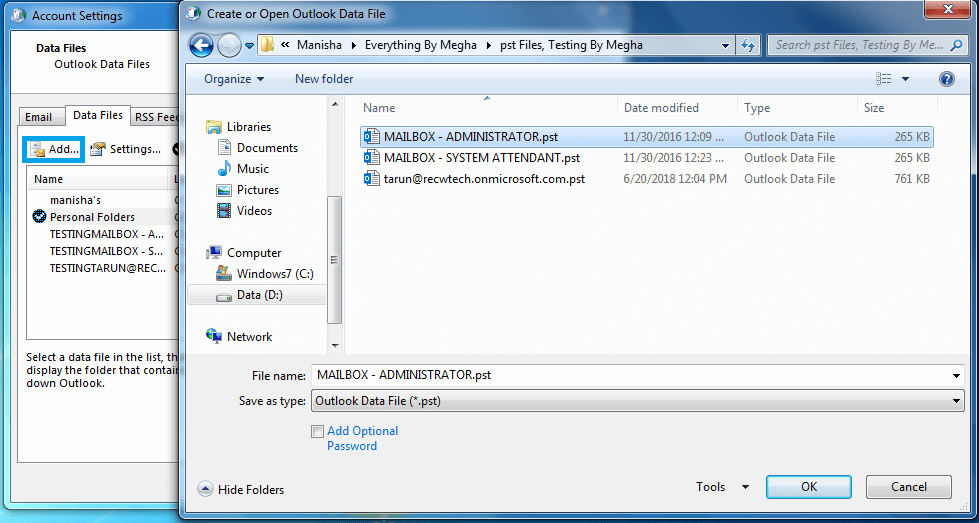This screenshot has height=523, width=979.
Task: Click the Outlook icon of the SYSTEM ATTENDANT.pst file
Action: 372,158
